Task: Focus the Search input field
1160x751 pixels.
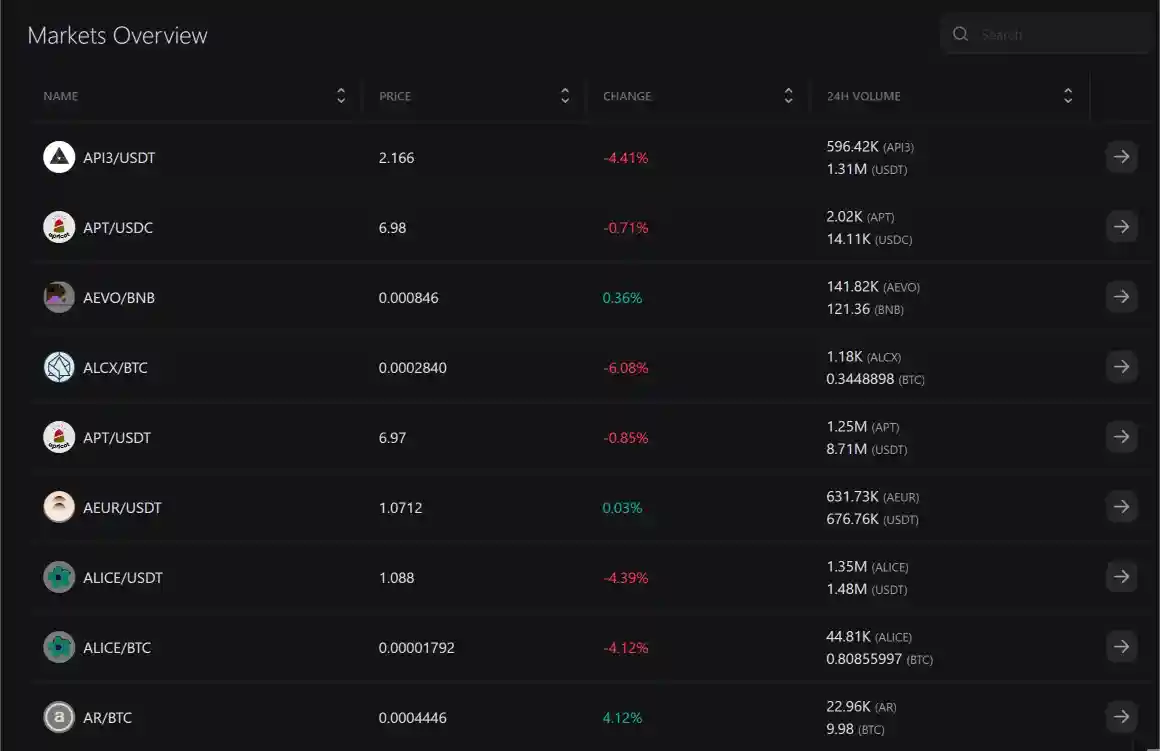Action: tap(1060, 34)
